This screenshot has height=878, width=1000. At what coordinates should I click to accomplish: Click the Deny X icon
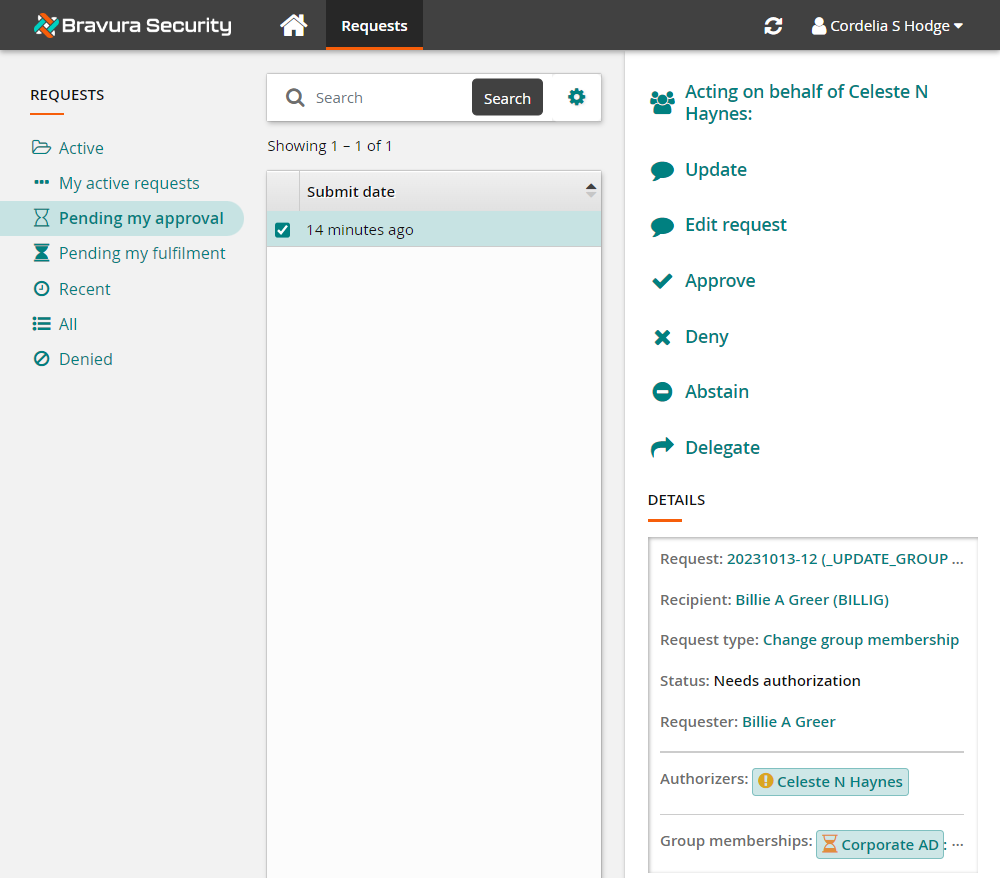coord(662,337)
